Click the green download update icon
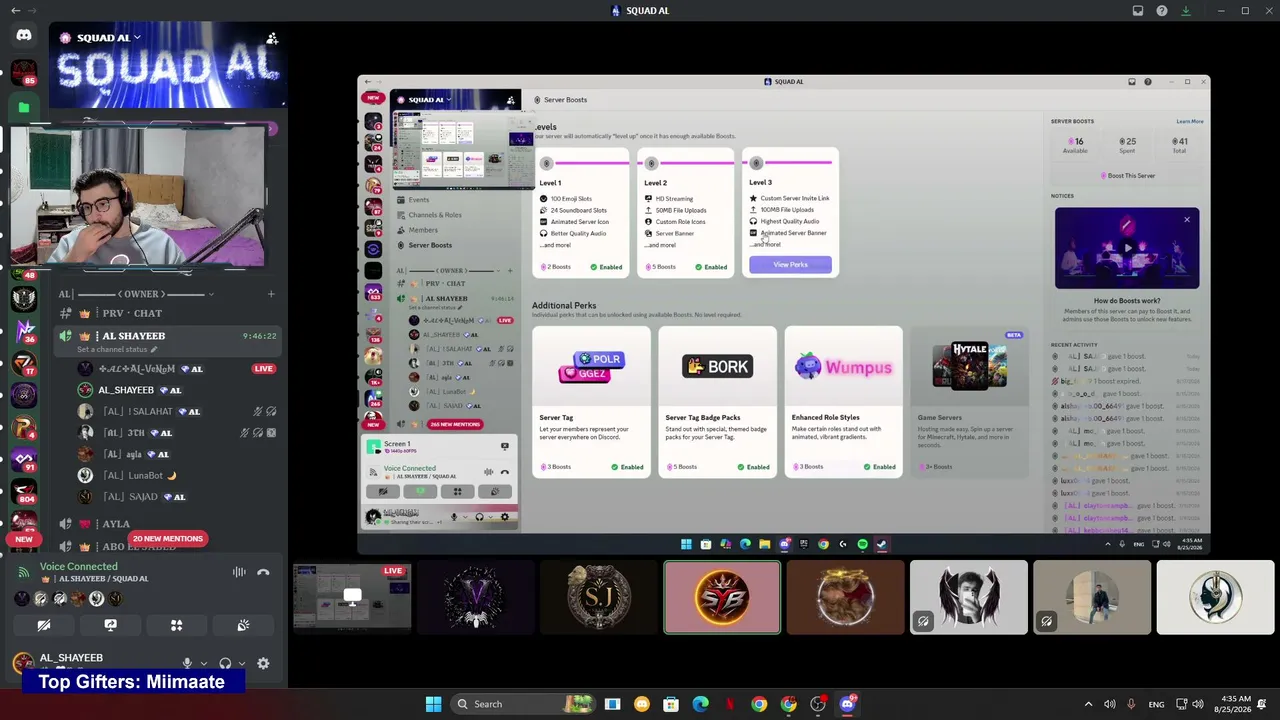The height and width of the screenshot is (720, 1280). click(1186, 11)
